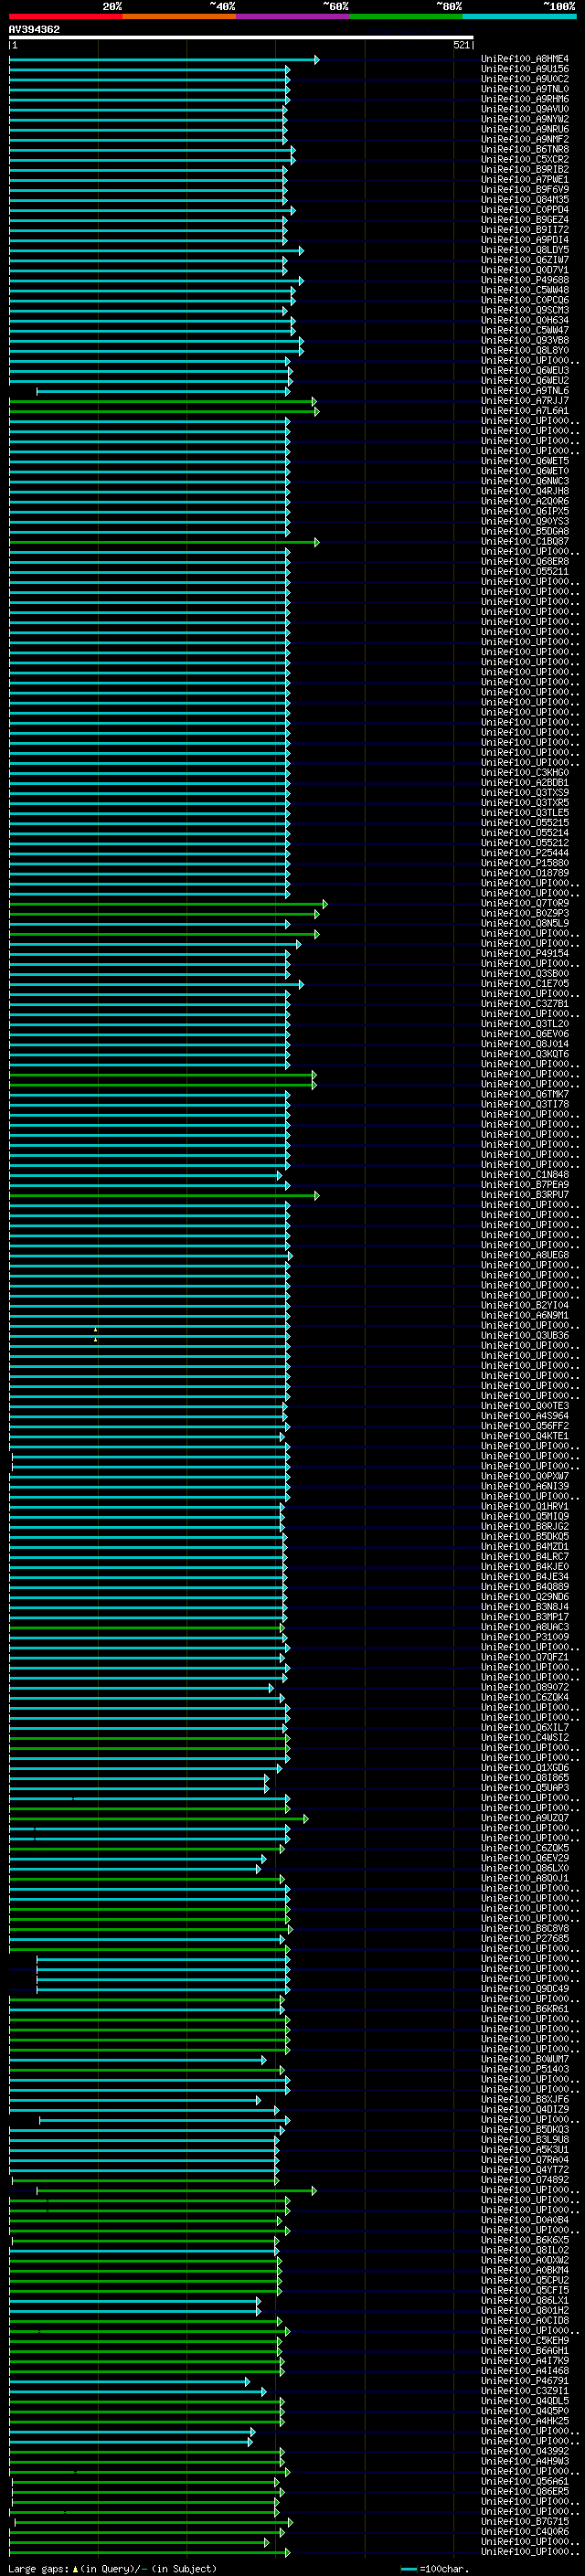Viewport: 585px width, 2576px height.
Task: Click the green ~80% identity legend swatch
Action: coord(406,16)
